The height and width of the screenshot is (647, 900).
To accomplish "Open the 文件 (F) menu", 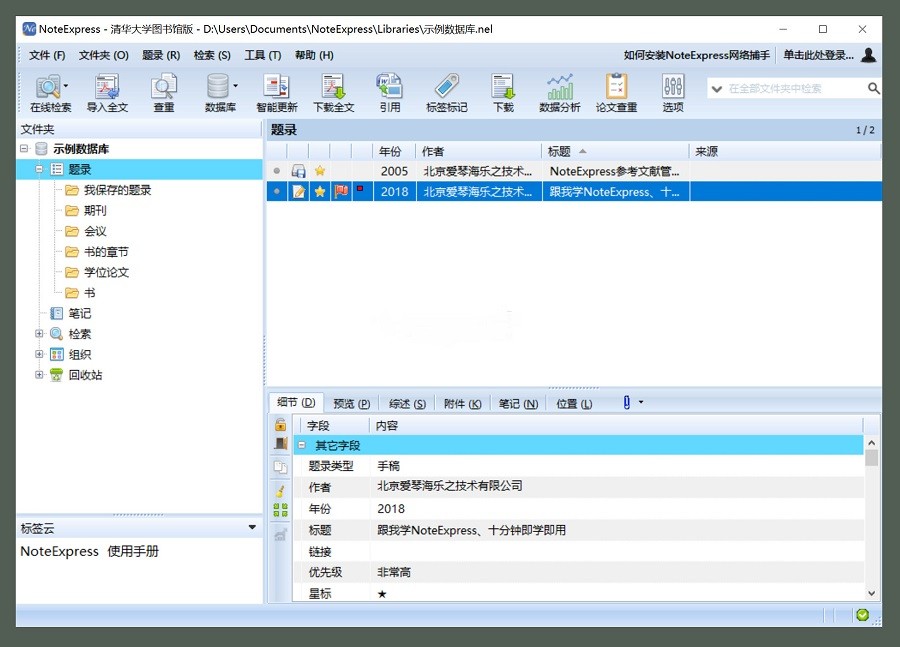I will pos(47,55).
